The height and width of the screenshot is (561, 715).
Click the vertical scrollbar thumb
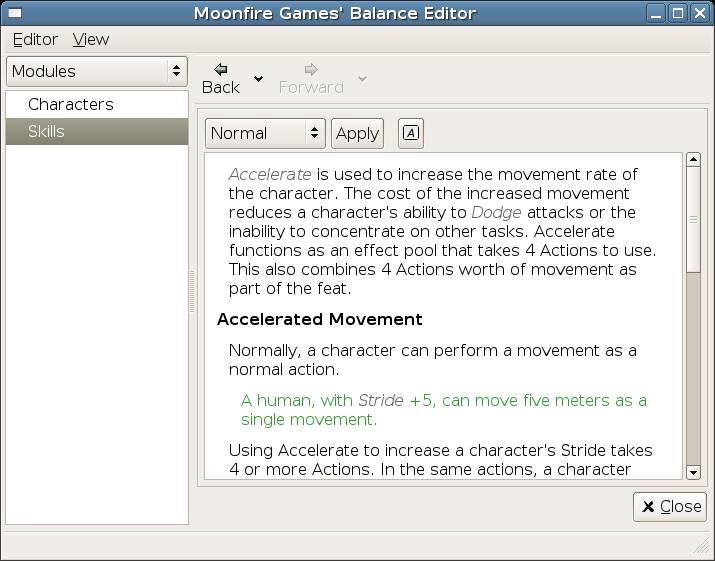tap(693, 220)
